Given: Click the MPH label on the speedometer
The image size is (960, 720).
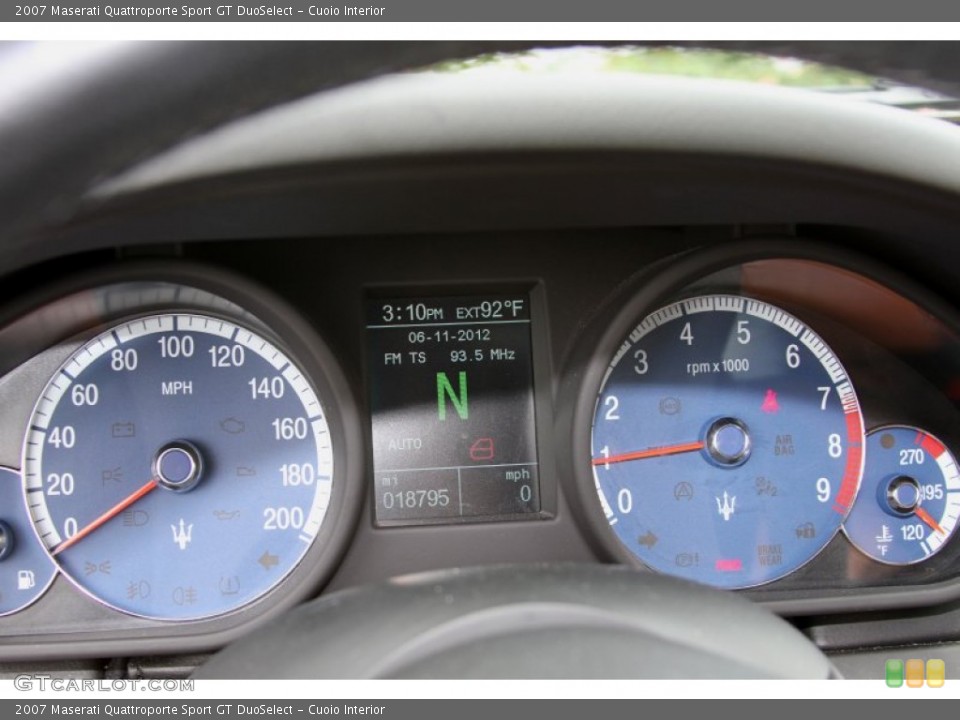Looking at the screenshot, I should point(176,388).
